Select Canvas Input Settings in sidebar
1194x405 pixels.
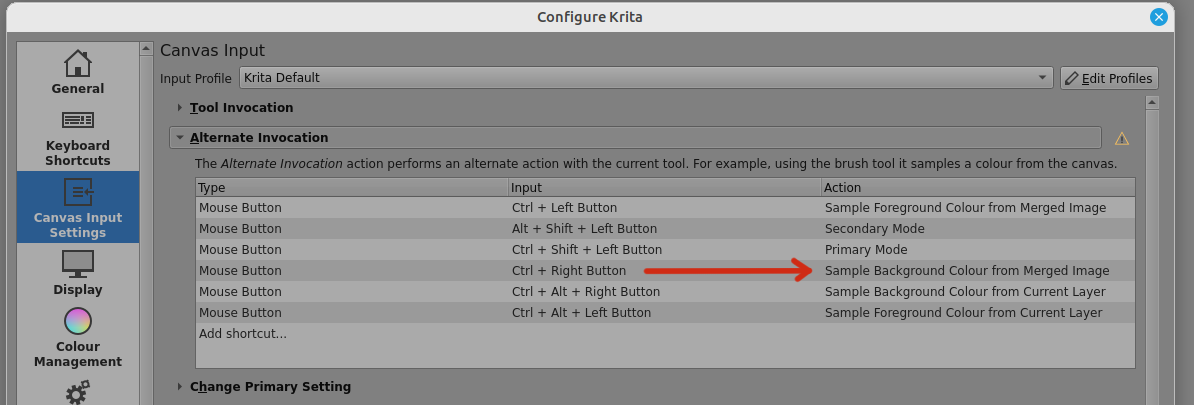78,208
